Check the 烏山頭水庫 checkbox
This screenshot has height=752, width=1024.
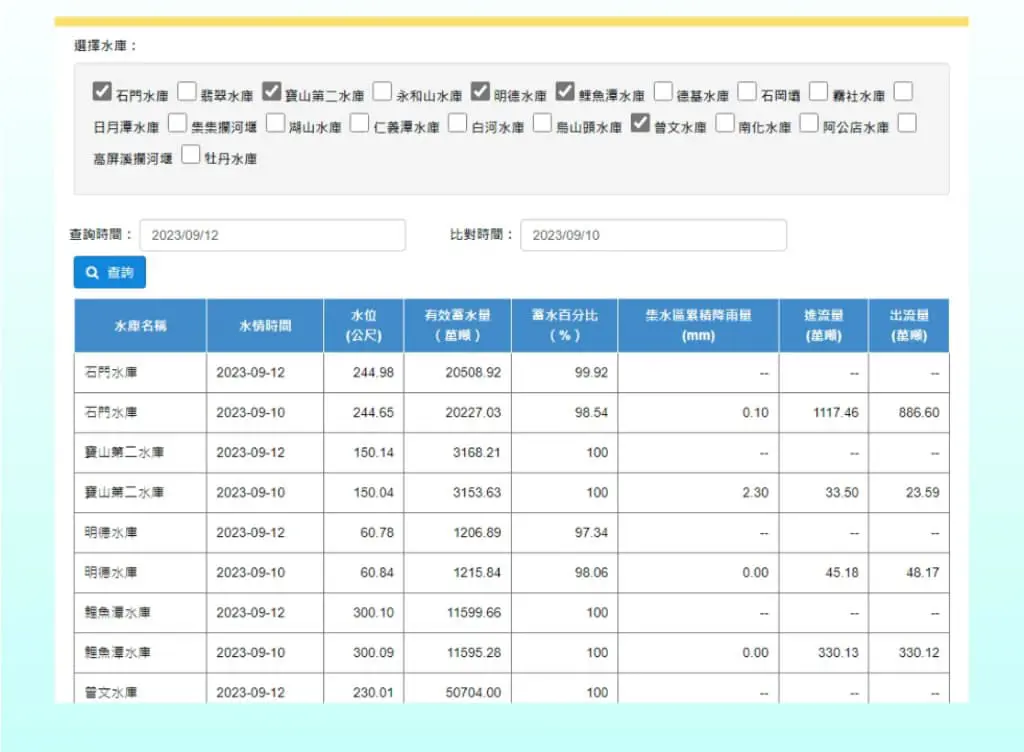point(542,123)
